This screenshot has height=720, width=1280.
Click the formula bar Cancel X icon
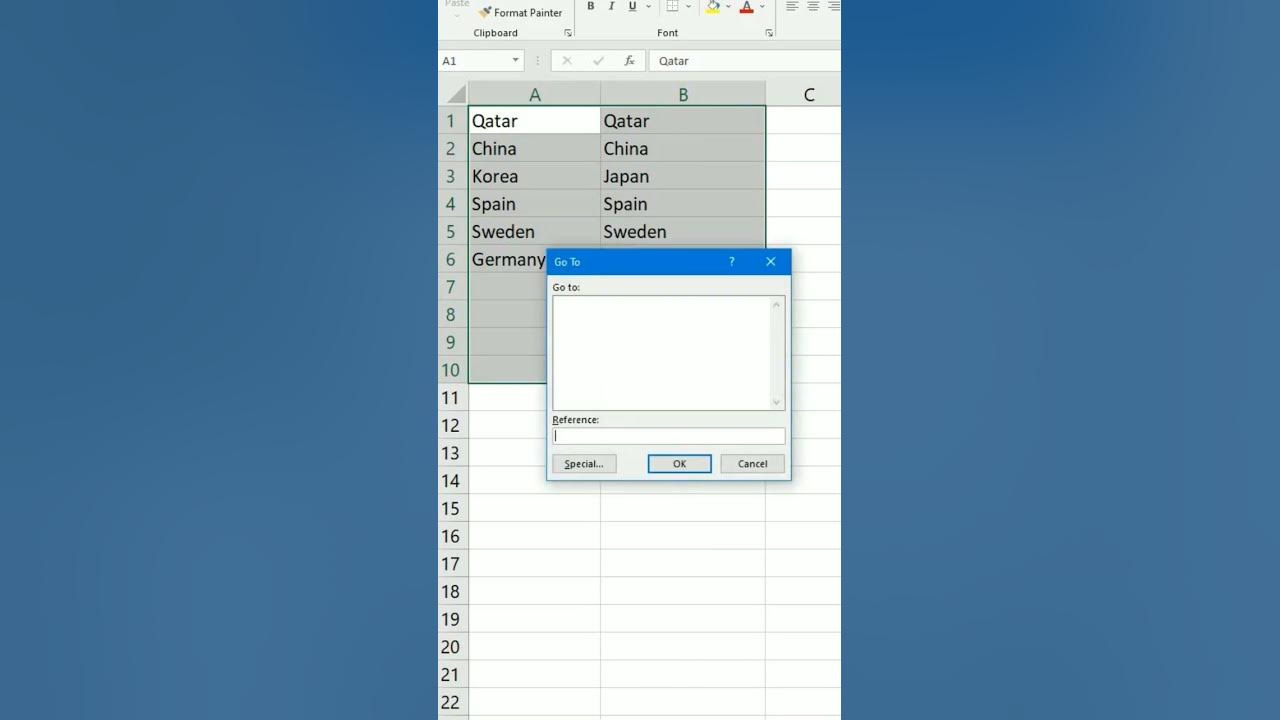pos(567,61)
